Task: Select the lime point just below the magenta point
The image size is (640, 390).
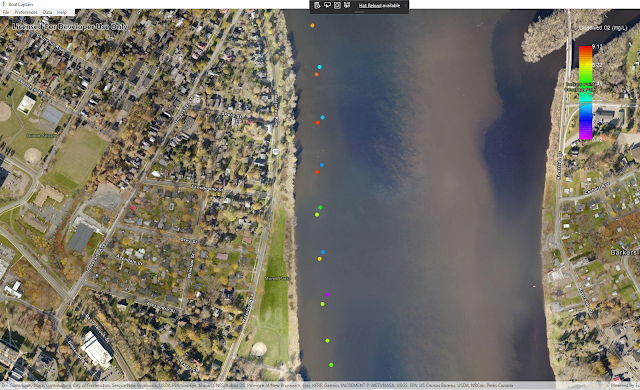Action: [x=322, y=304]
